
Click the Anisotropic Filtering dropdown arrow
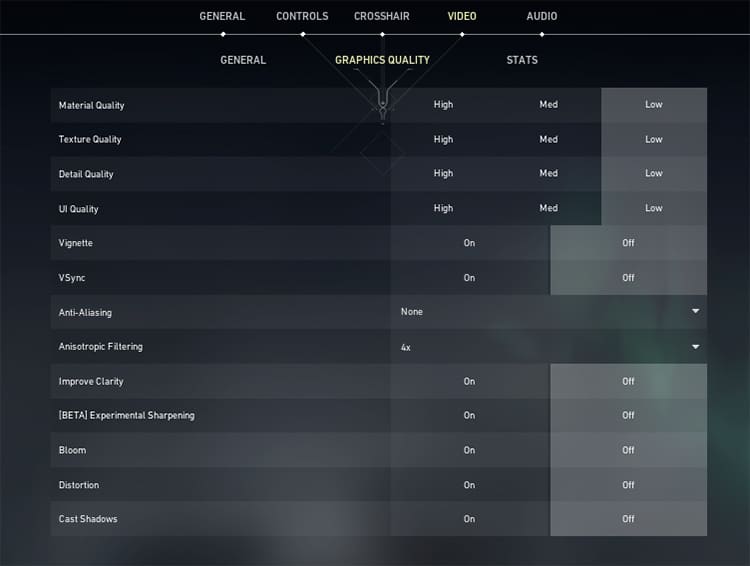point(695,347)
